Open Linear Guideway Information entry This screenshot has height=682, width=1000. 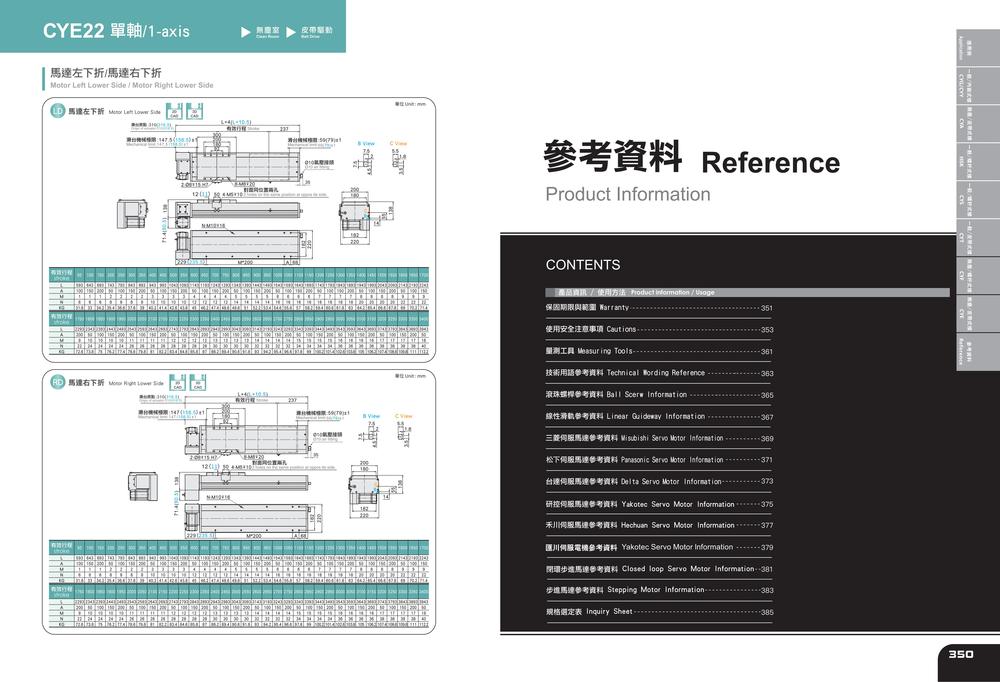[x=659, y=416]
